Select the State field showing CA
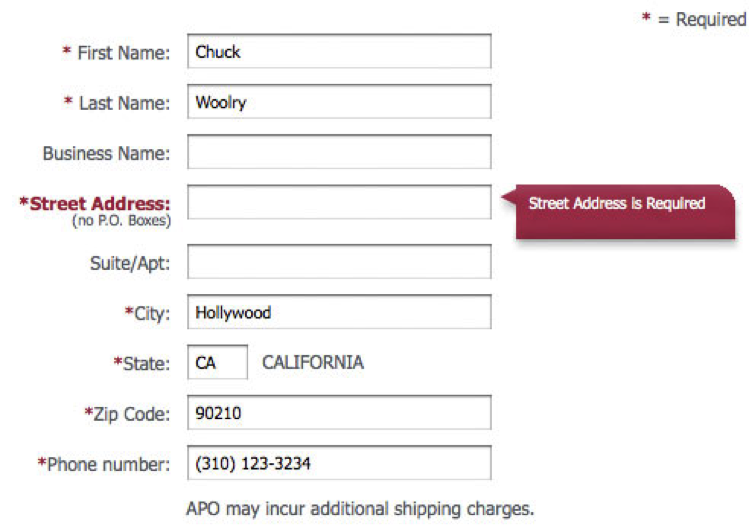The height and width of the screenshot is (528, 750). [x=217, y=362]
